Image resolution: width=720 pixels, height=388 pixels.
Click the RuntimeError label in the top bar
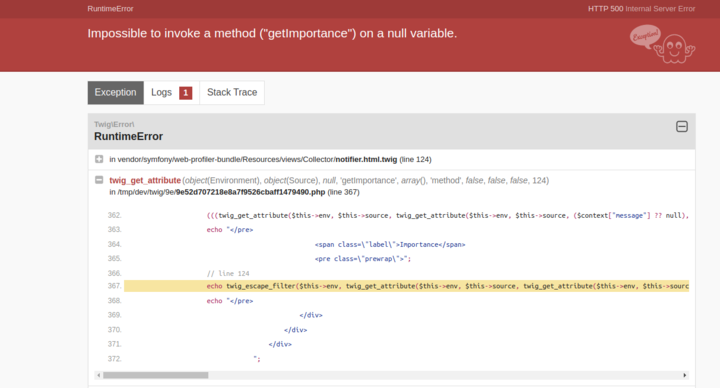click(110, 9)
